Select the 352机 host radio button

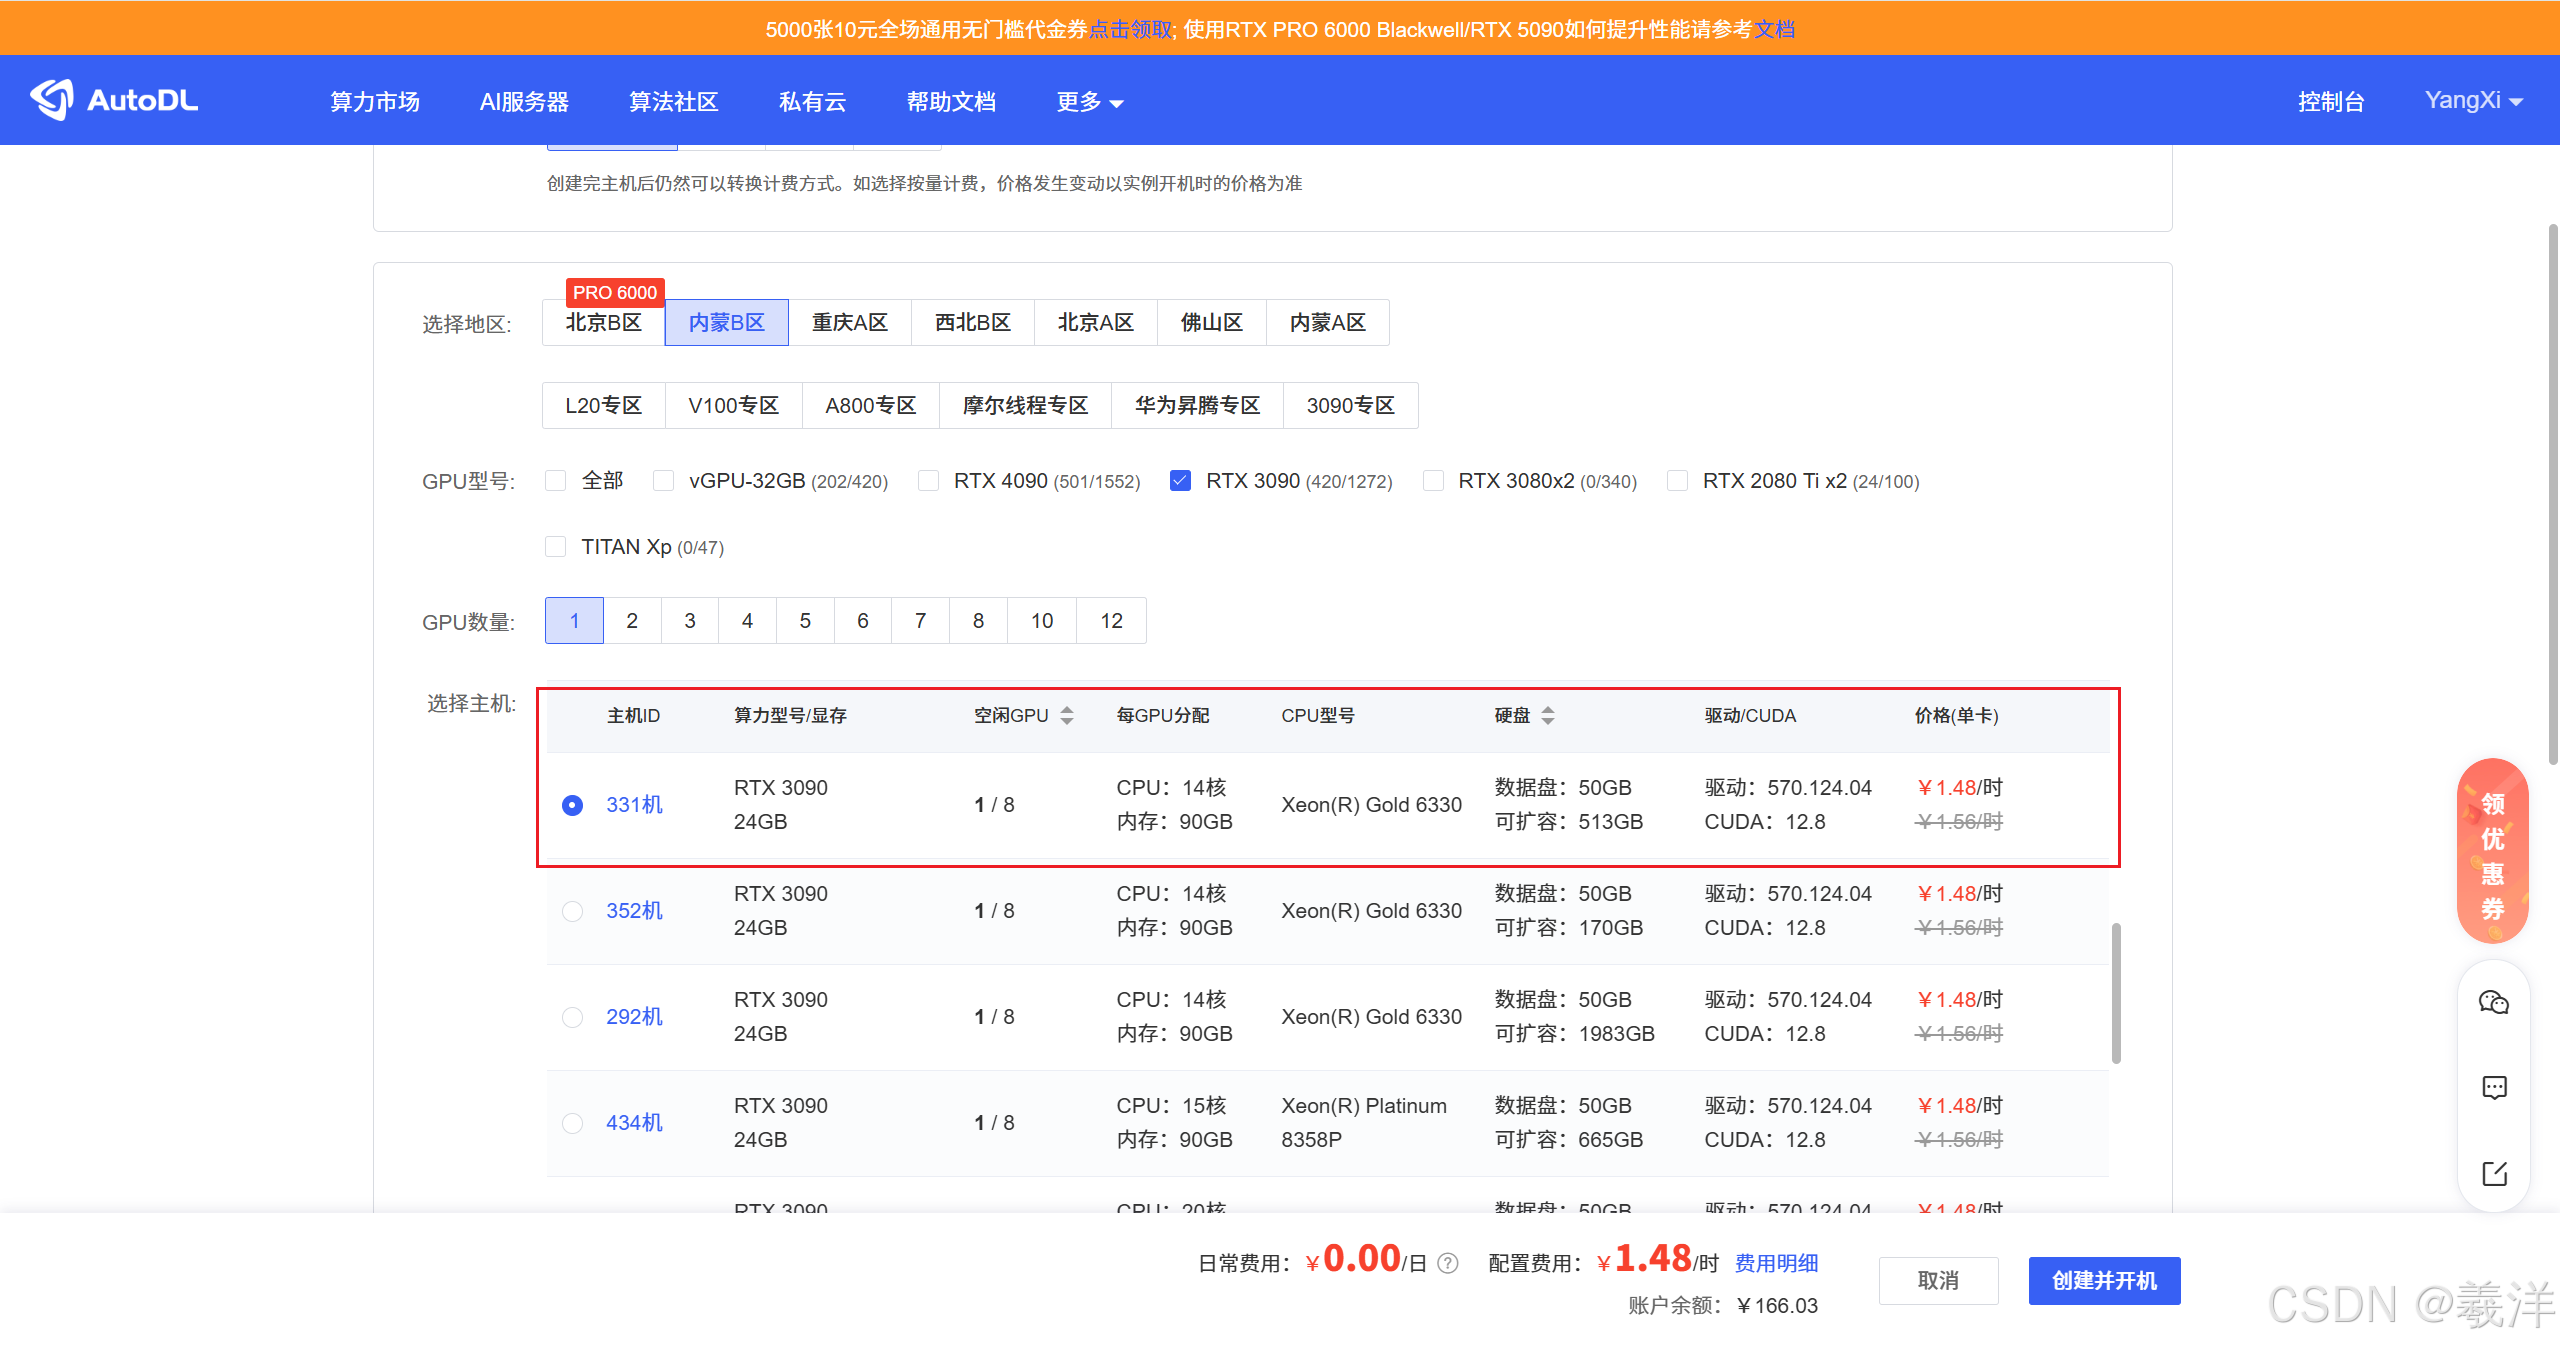(572, 911)
